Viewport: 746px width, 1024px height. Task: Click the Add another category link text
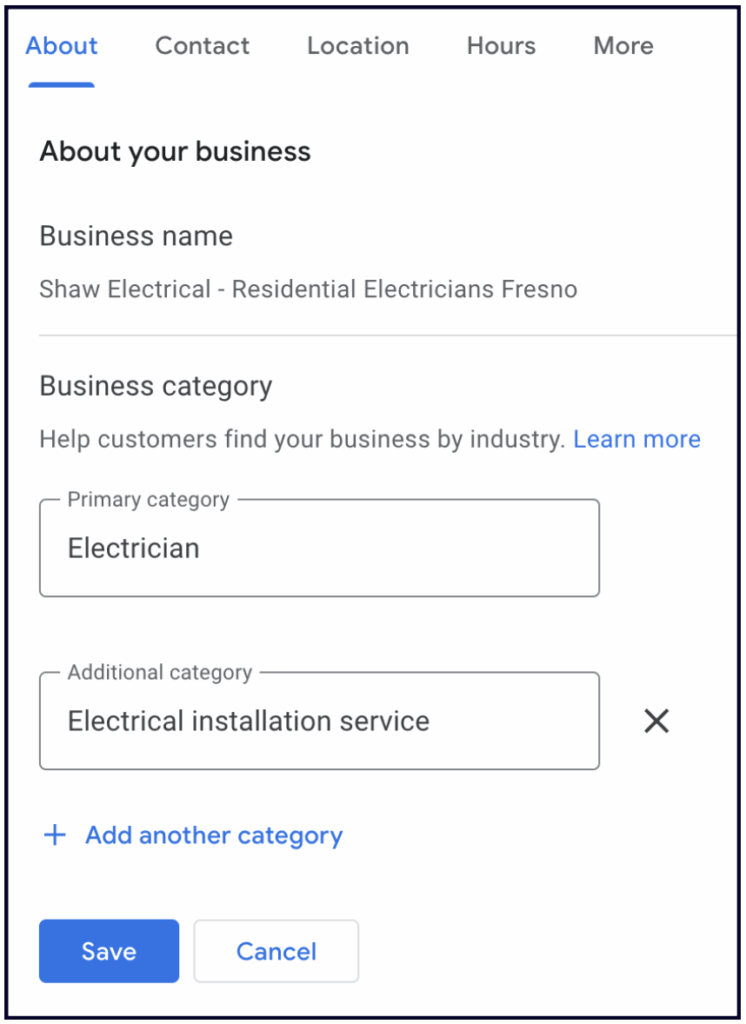[214, 835]
